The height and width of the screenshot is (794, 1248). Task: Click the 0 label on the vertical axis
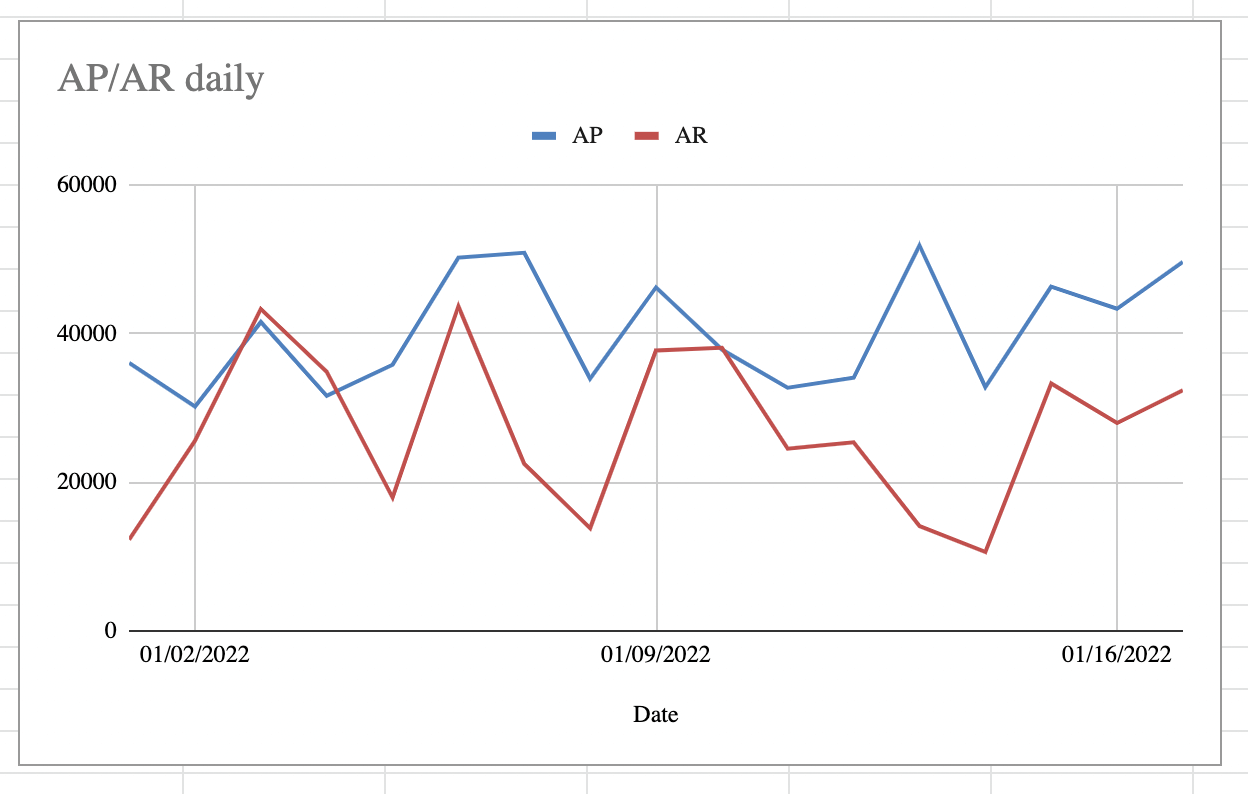(110, 631)
